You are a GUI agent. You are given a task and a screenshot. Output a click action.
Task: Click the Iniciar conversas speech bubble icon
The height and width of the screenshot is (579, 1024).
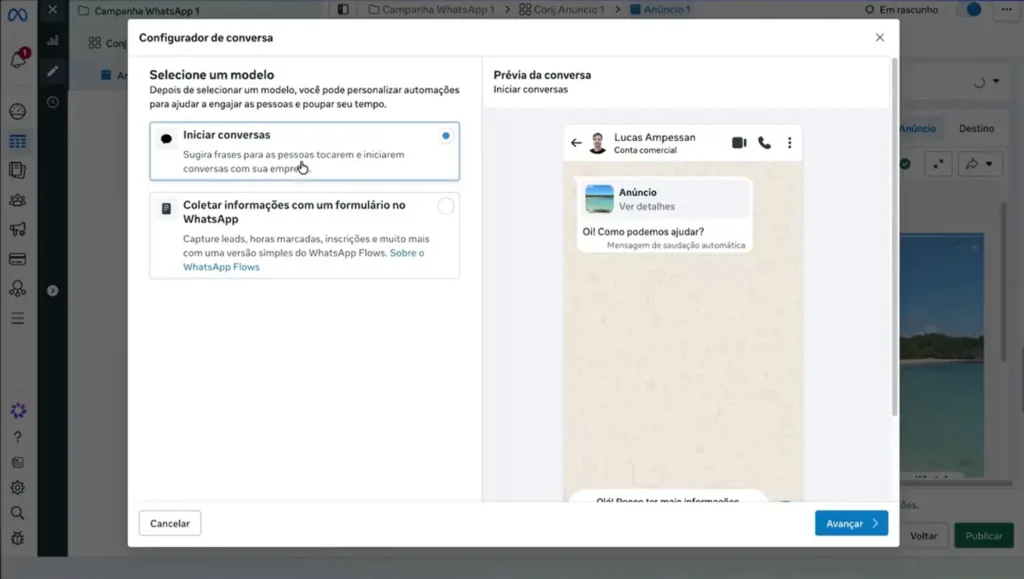[166, 139]
